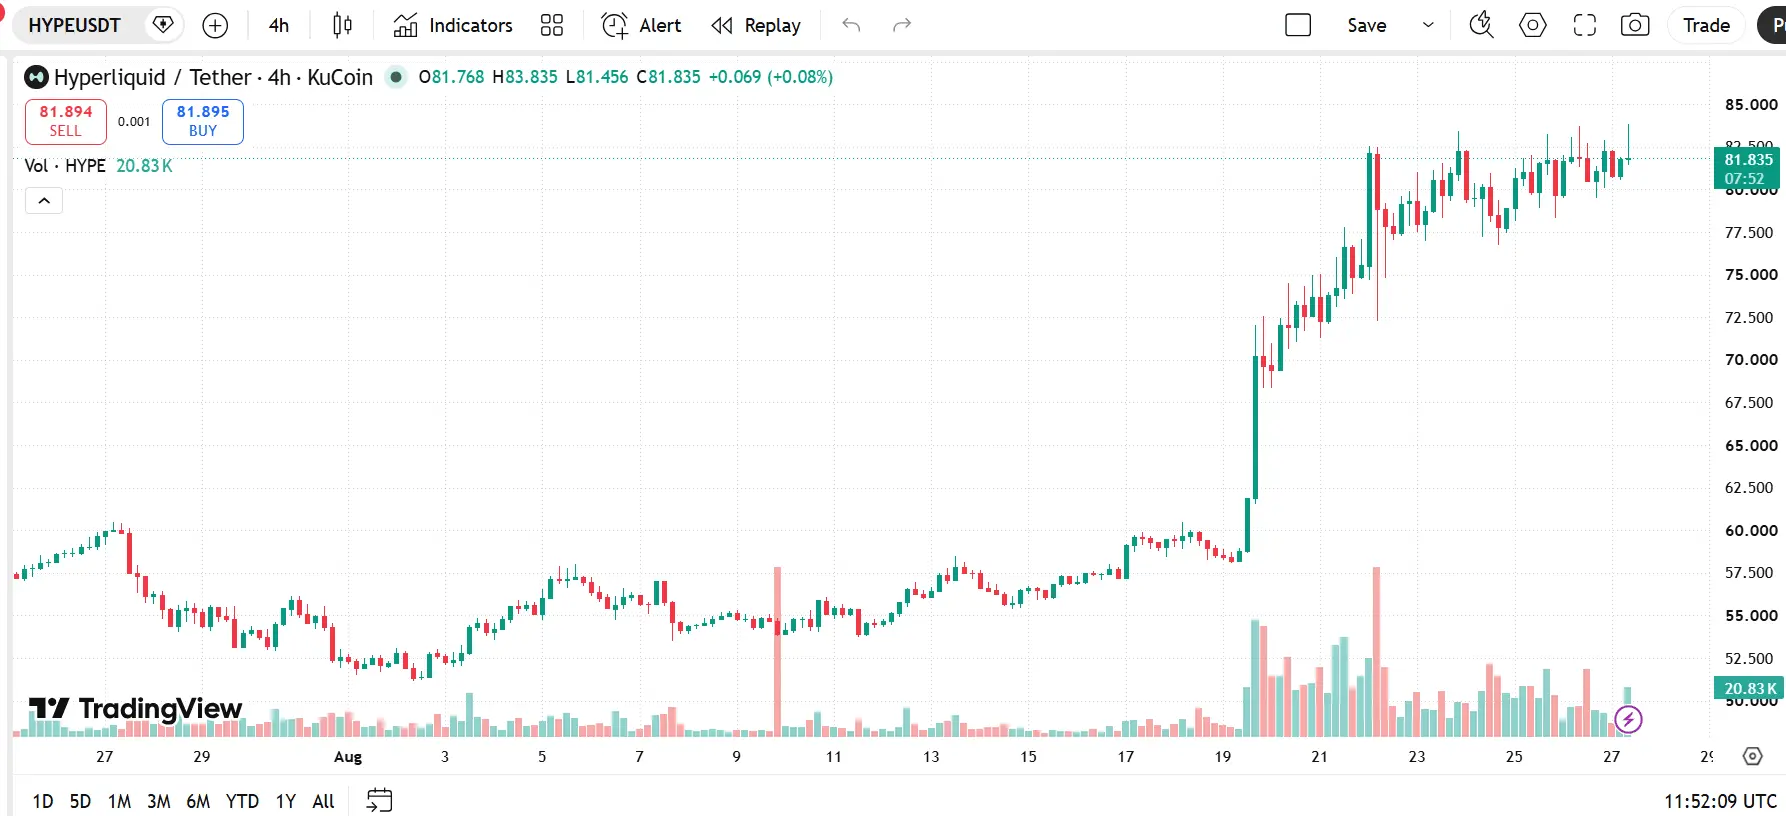Toggle fullscreen mode icon
This screenshot has width=1786, height=816.
[1585, 25]
